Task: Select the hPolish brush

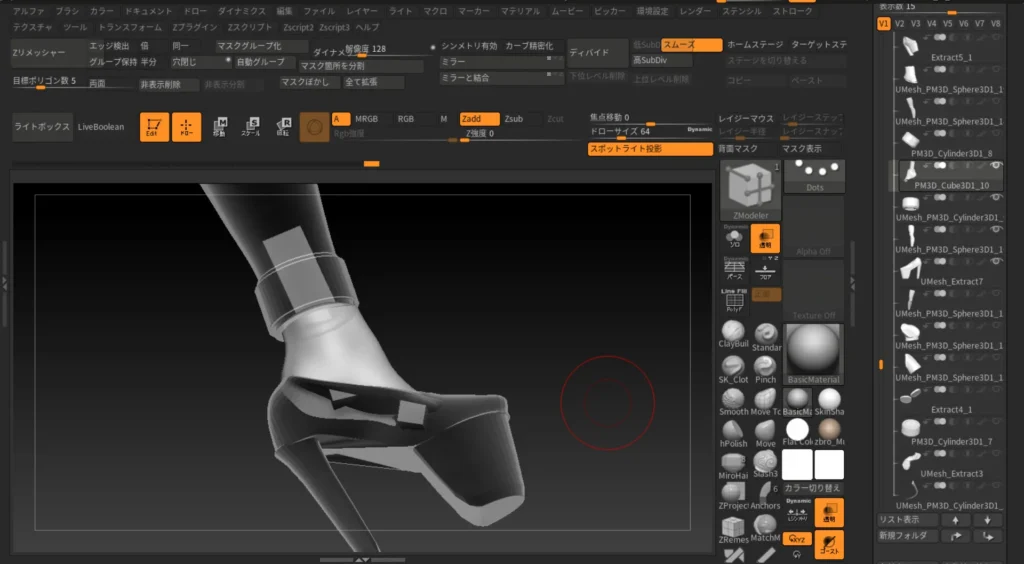Action: click(733, 429)
